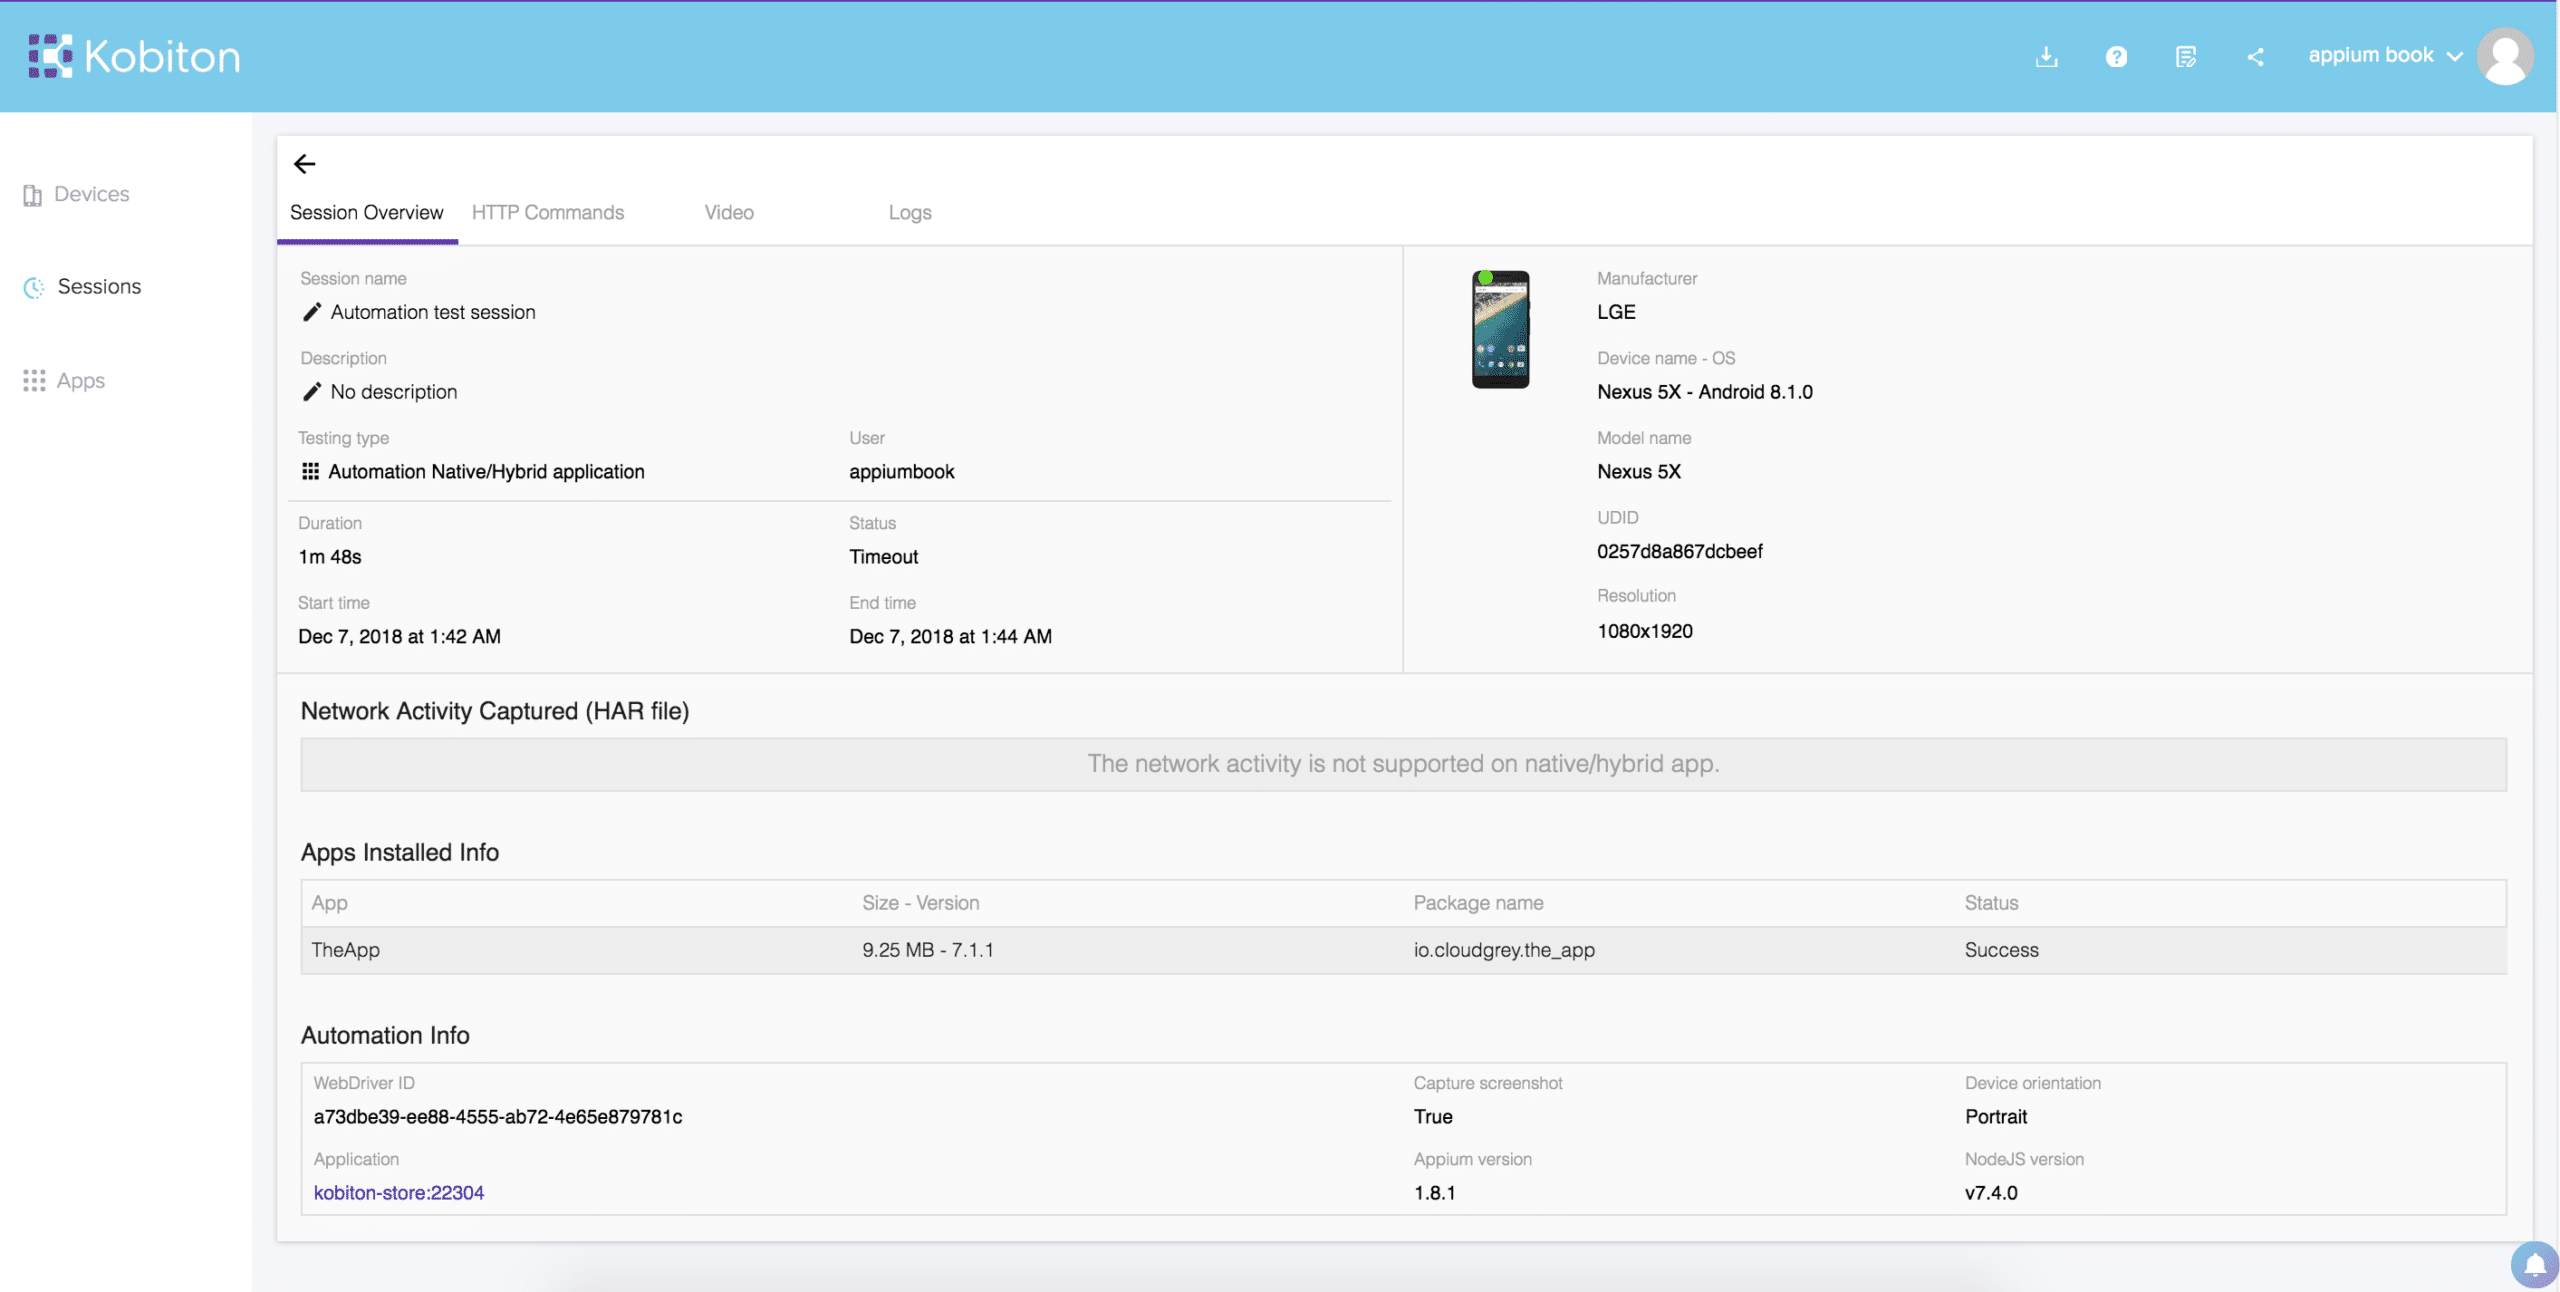The image size is (2560, 1292).
Task: Expand the appium book account dropdown
Action: click(x=2385, y=56)
